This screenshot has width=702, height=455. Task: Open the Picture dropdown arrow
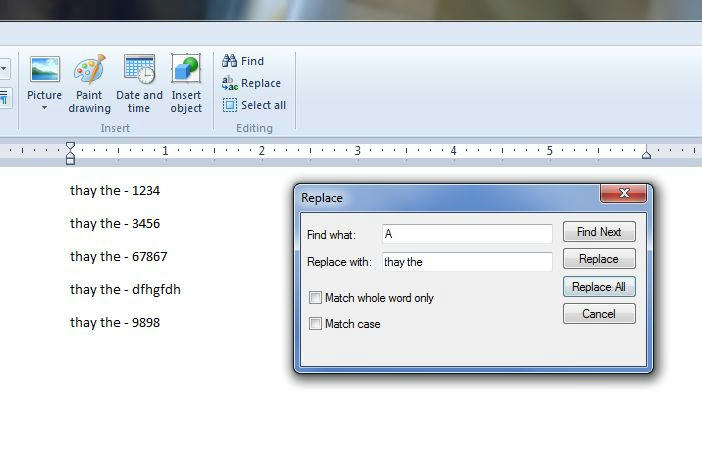pyautogui.click(x=44, y=107)
